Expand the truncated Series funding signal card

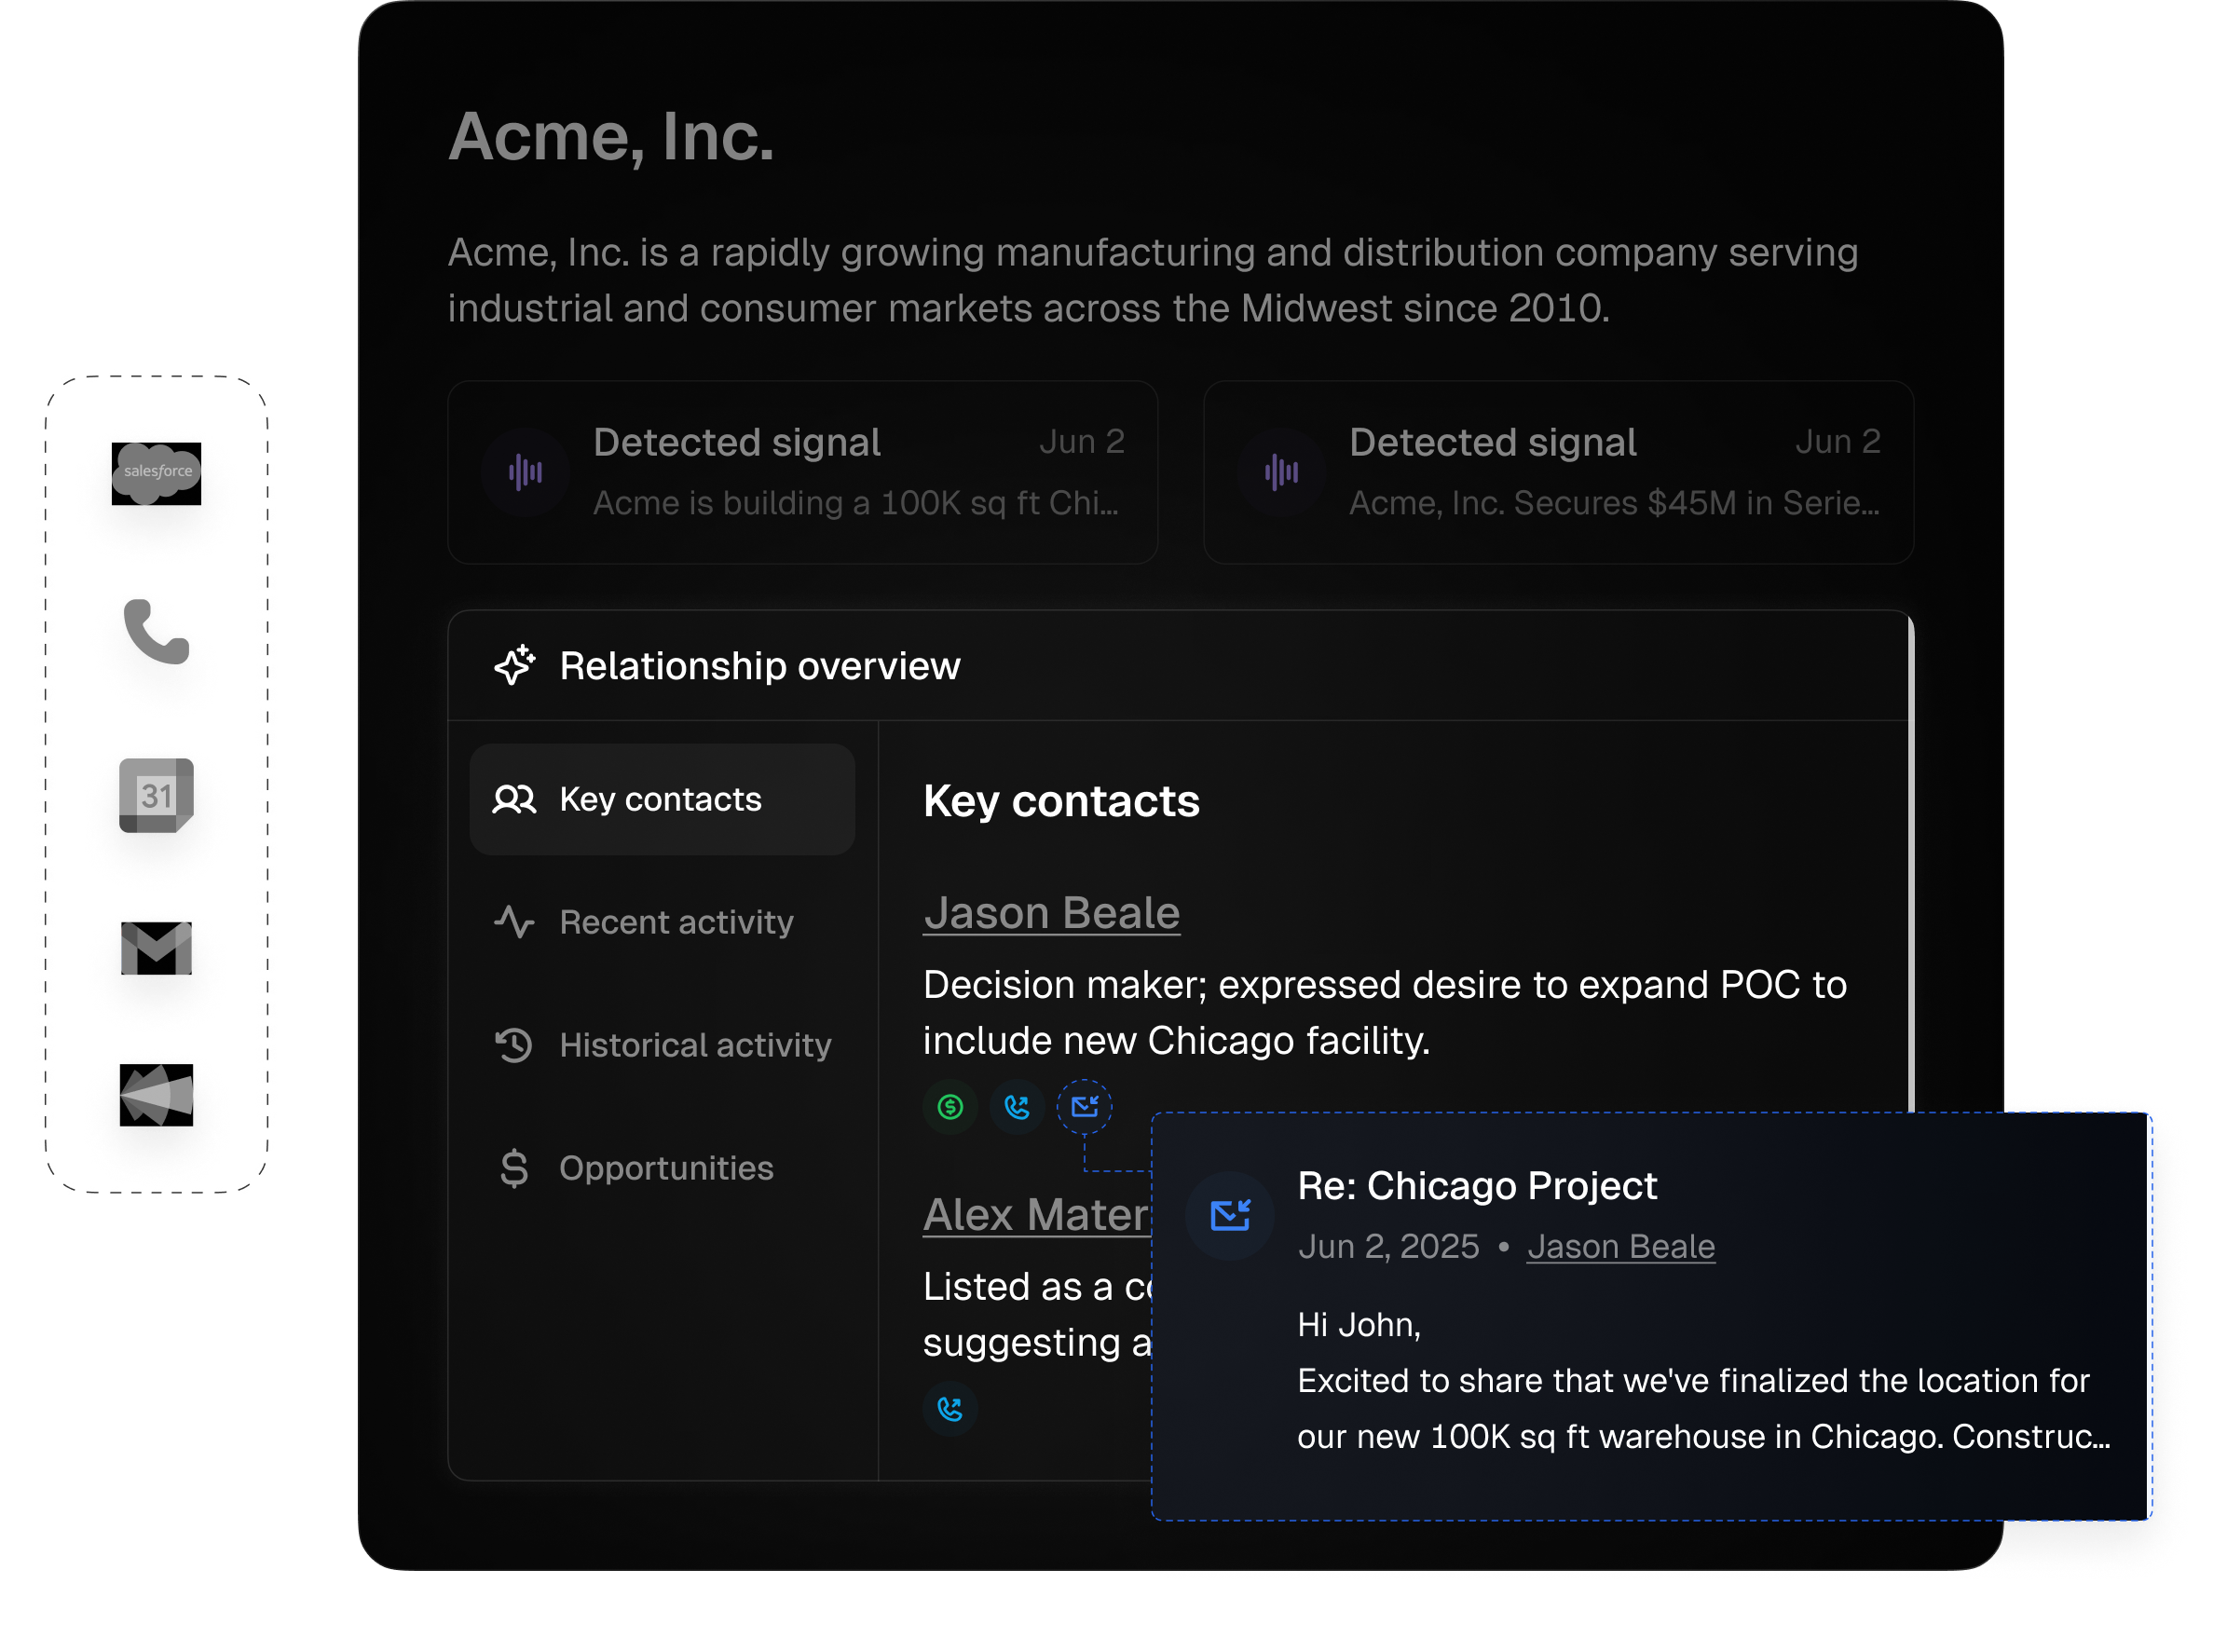(1558, 472)
